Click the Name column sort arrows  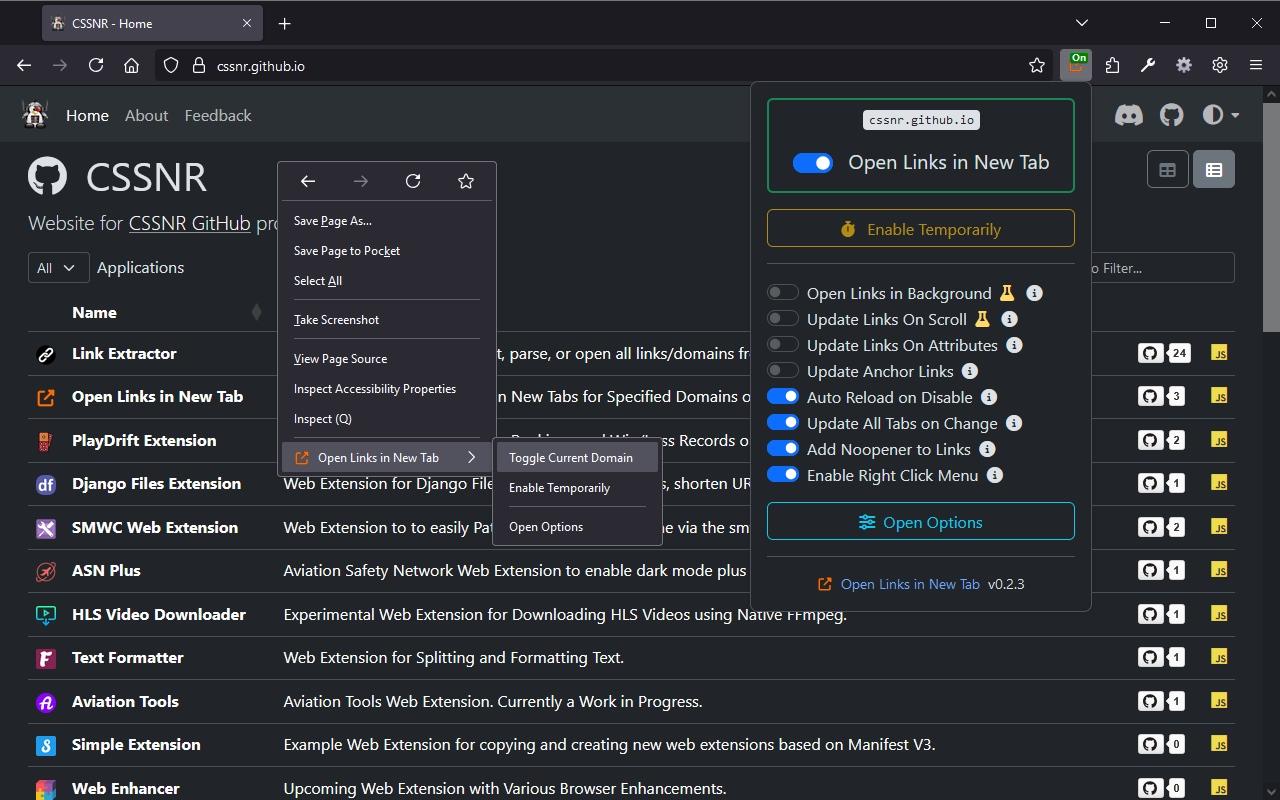click(256, 312)
